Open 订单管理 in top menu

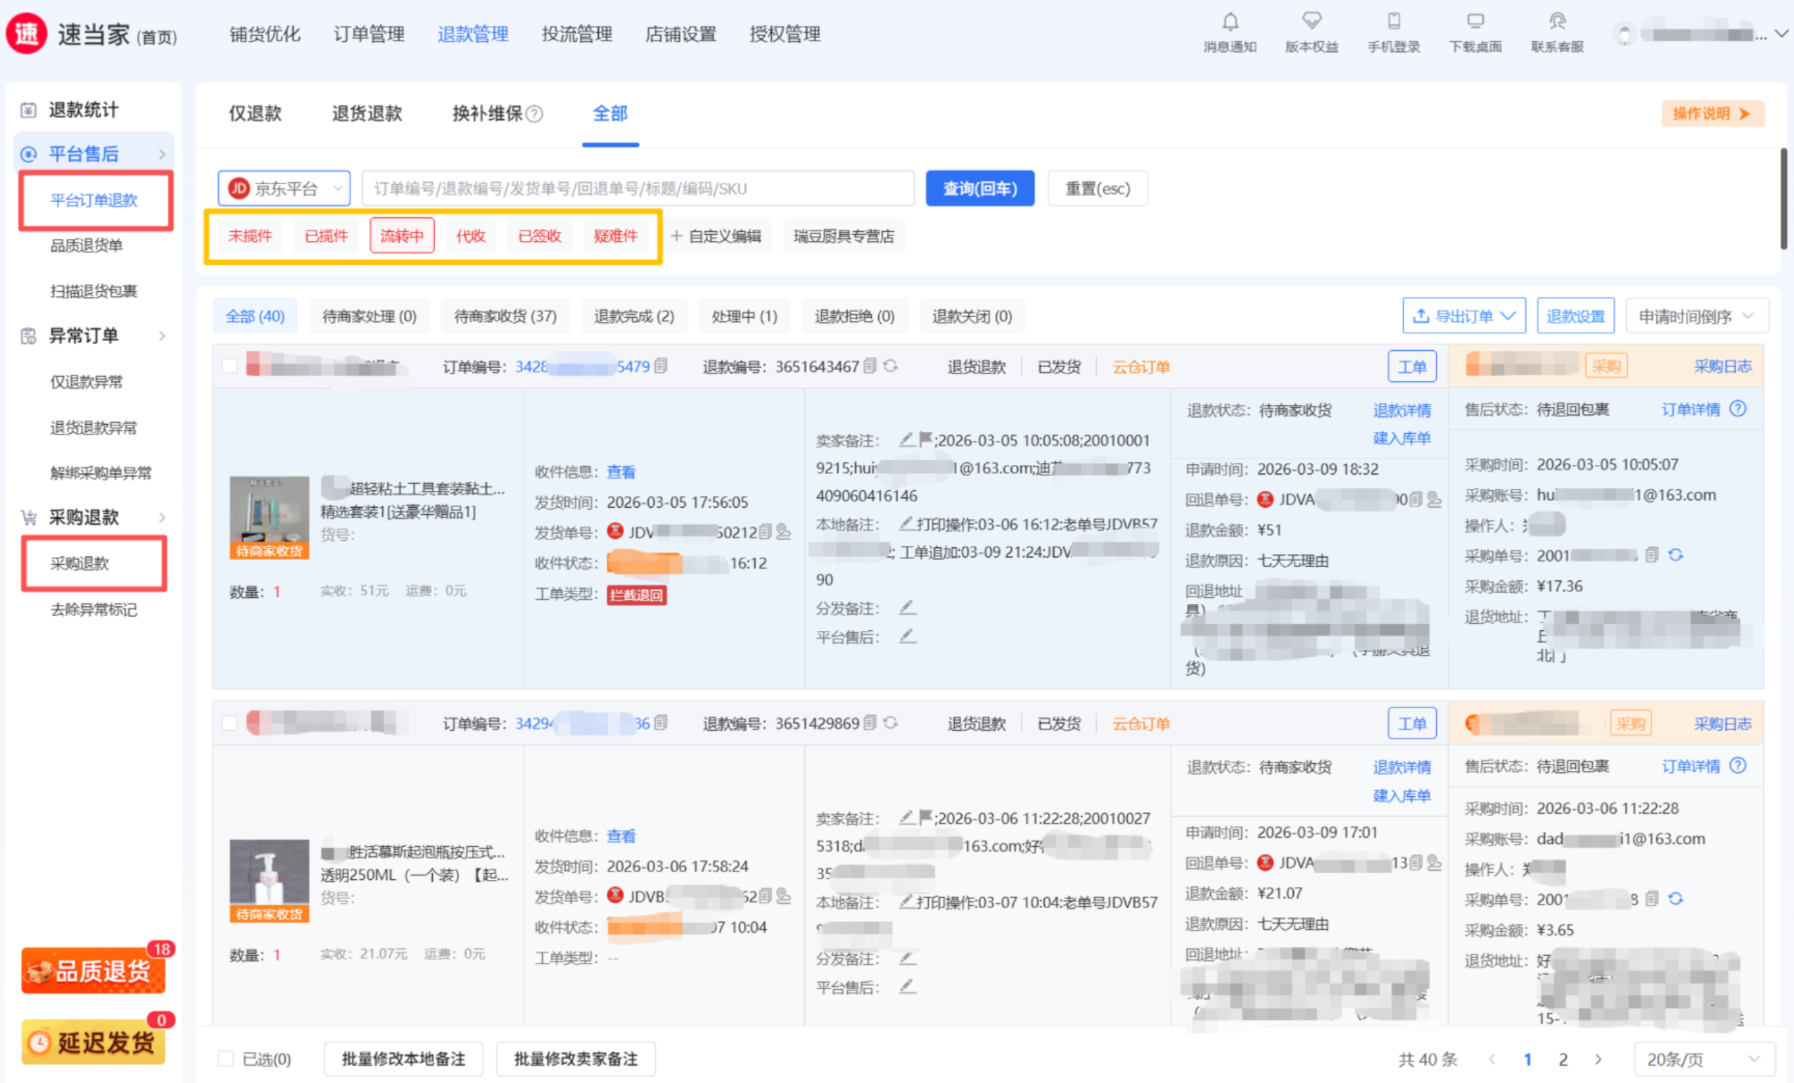(369, 34)
